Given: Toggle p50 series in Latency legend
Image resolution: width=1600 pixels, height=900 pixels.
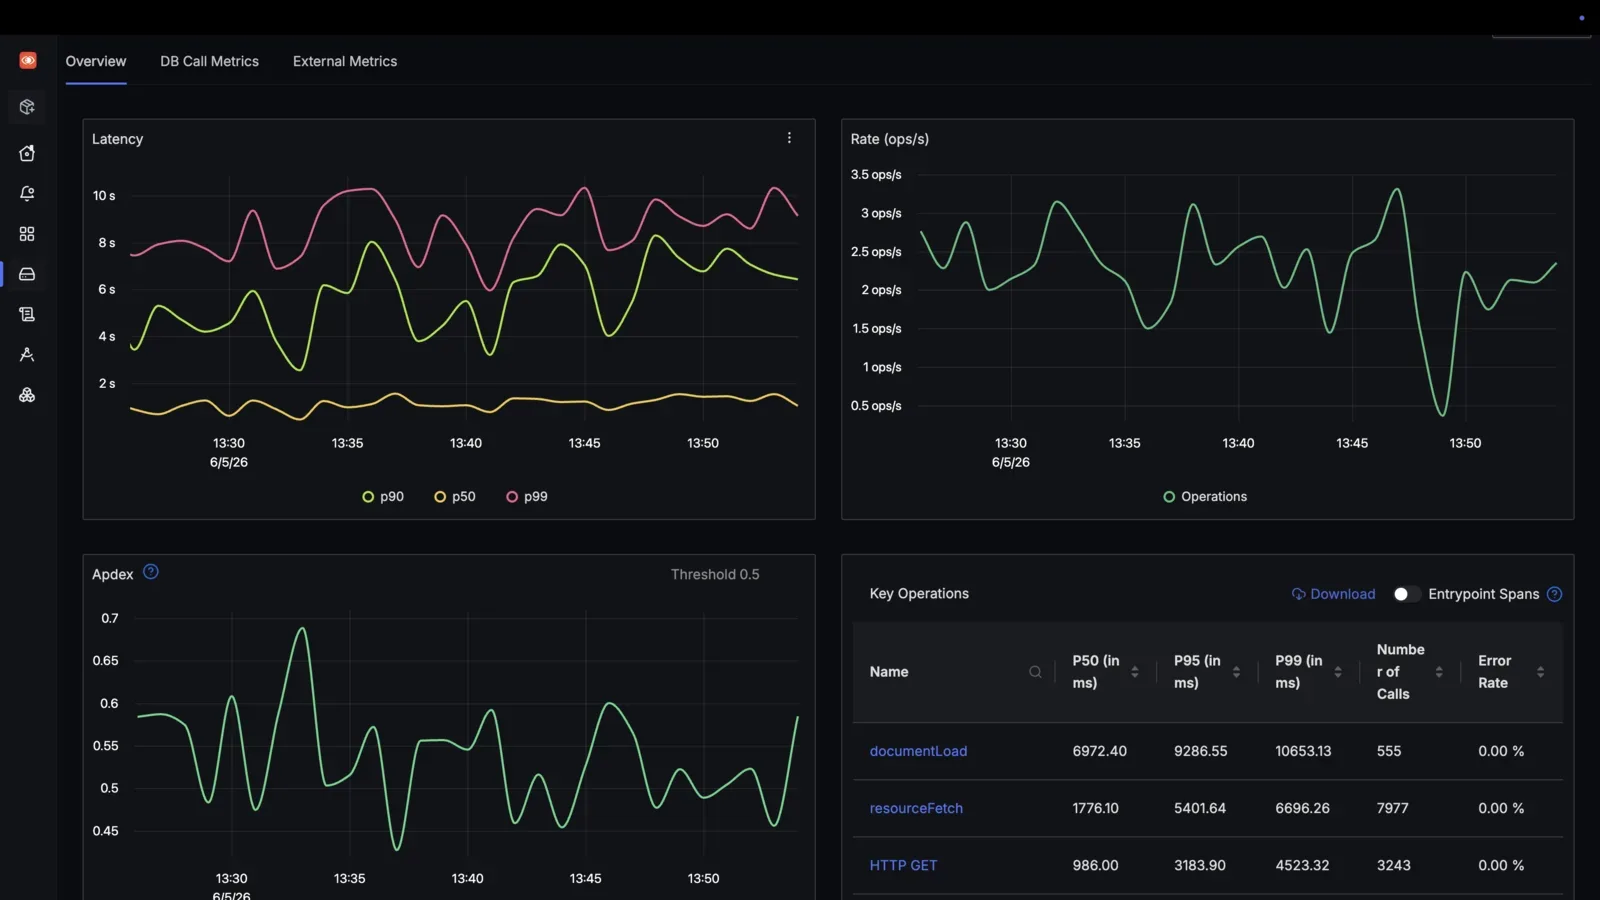Looking at the screenshot, I should click(455, 497).
